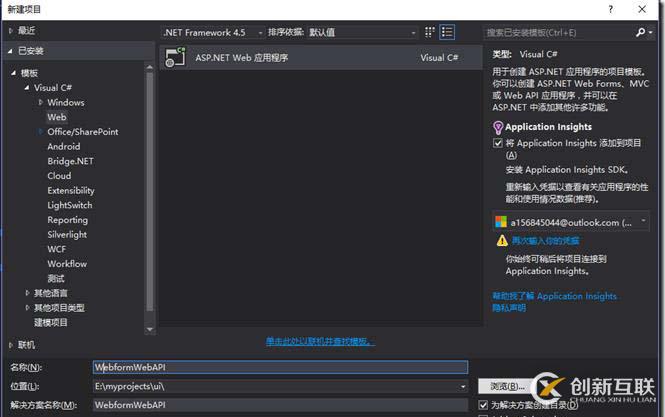Screen dimensions: 665x417
Task: Expand the Other Languages (其他语言) node
Action: tap(27, 293)
